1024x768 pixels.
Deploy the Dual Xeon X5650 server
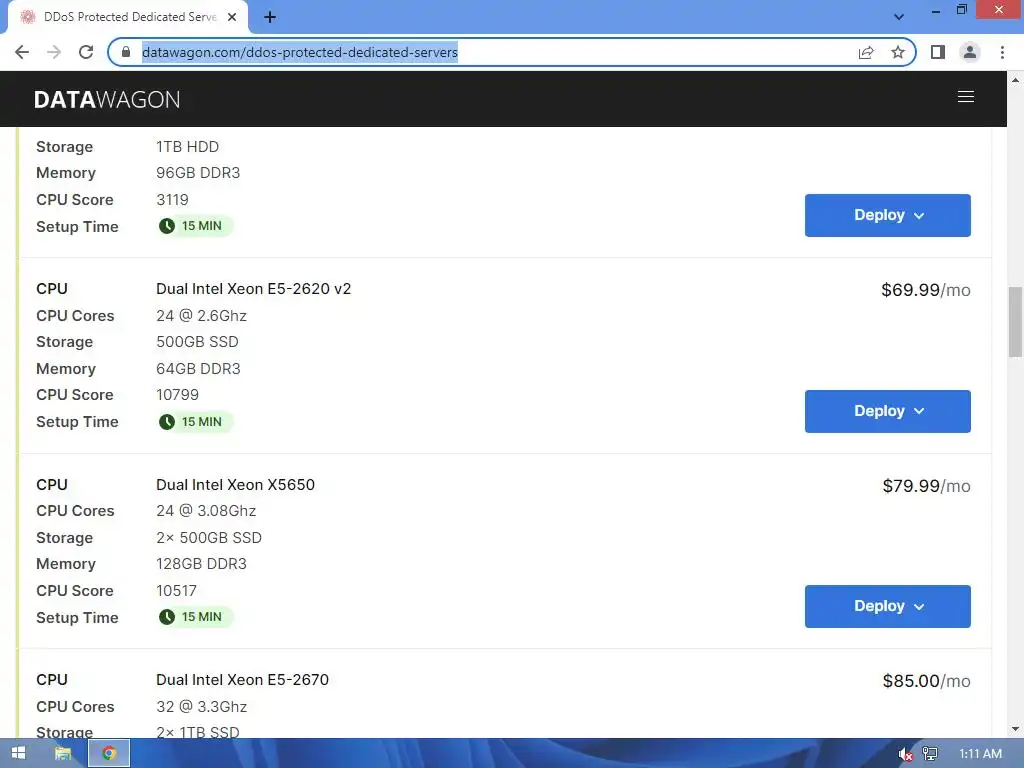pyautogui.click(x=888, y=607)
